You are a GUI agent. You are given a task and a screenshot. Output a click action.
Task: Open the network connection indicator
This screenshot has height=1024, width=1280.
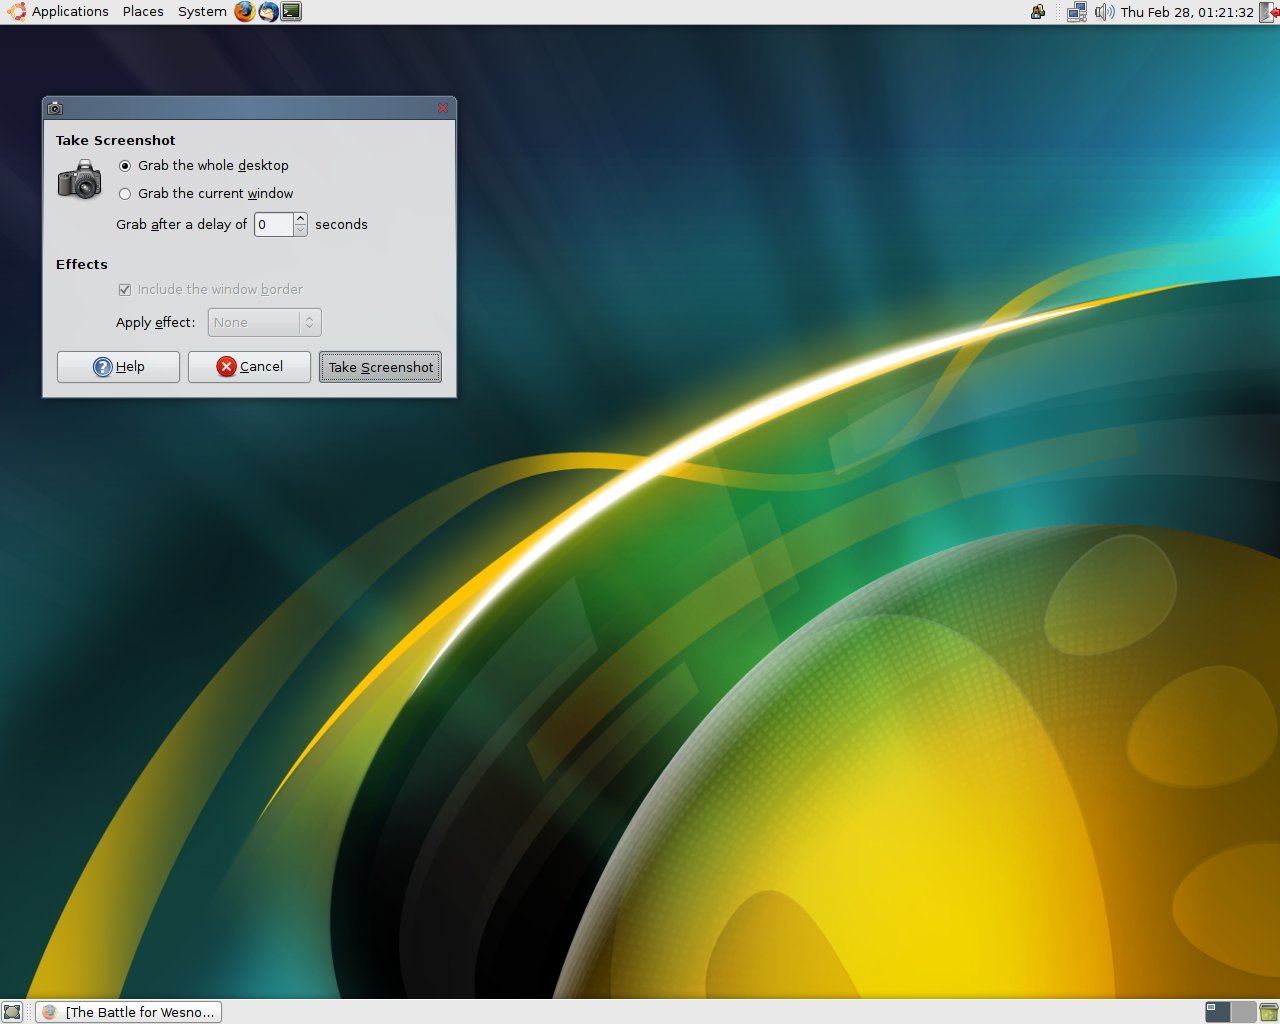coord(1077,12)
